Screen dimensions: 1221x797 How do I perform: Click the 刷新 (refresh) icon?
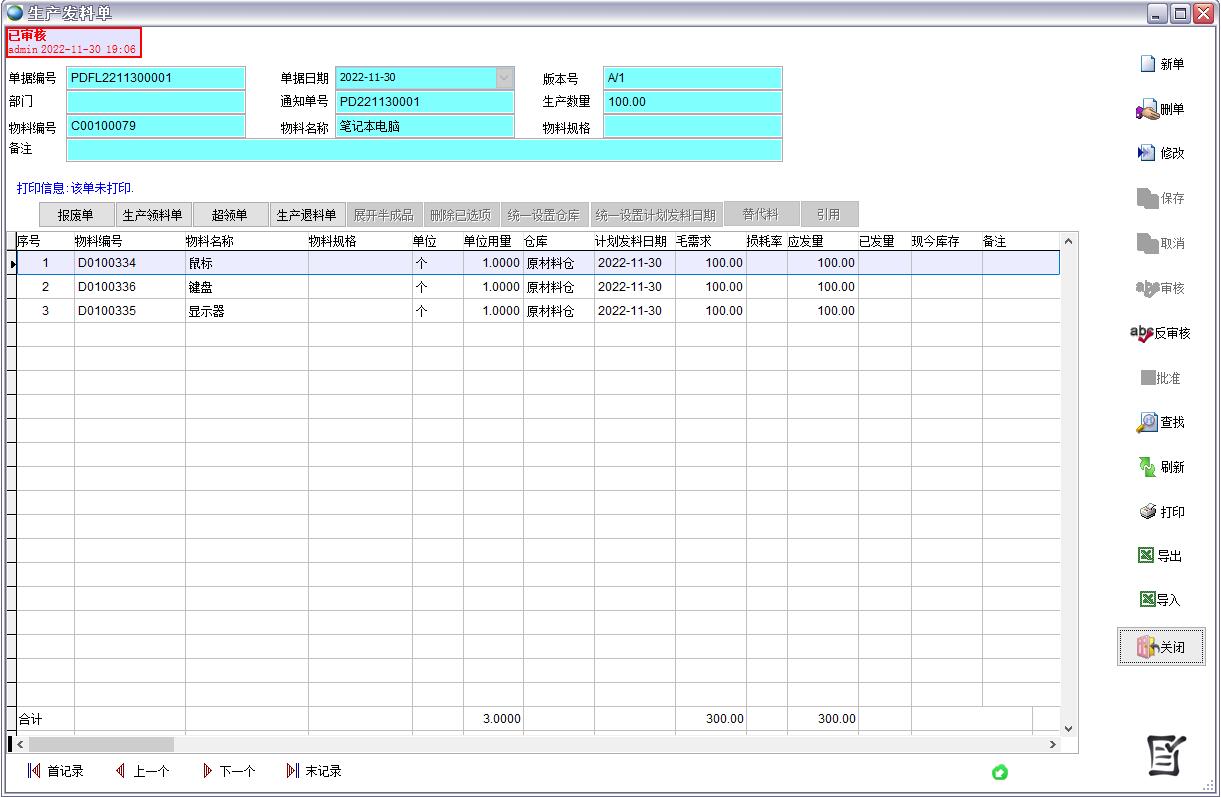coord(1147,467)
